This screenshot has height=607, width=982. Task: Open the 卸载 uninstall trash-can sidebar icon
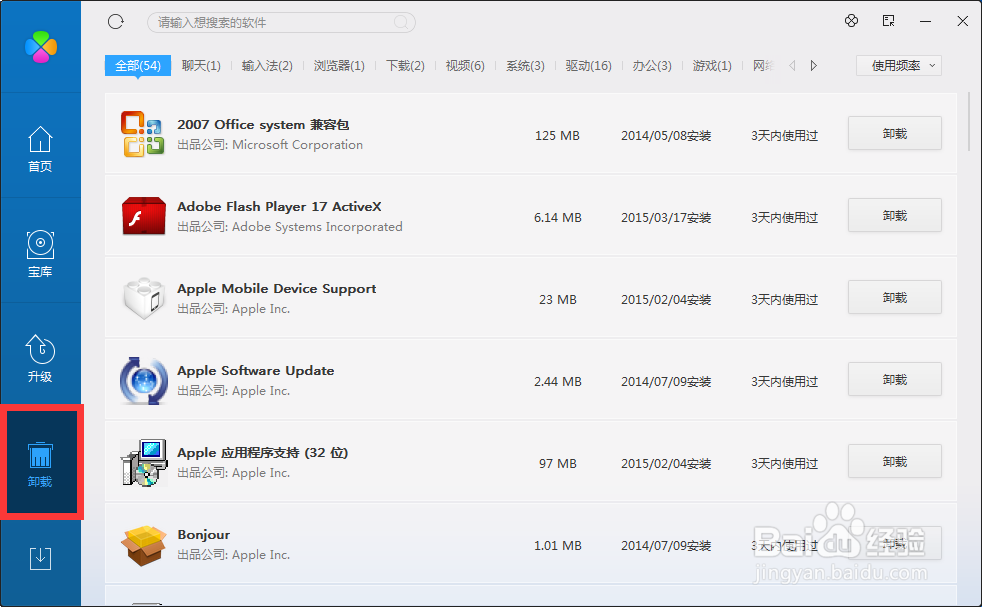coord(40,462)
